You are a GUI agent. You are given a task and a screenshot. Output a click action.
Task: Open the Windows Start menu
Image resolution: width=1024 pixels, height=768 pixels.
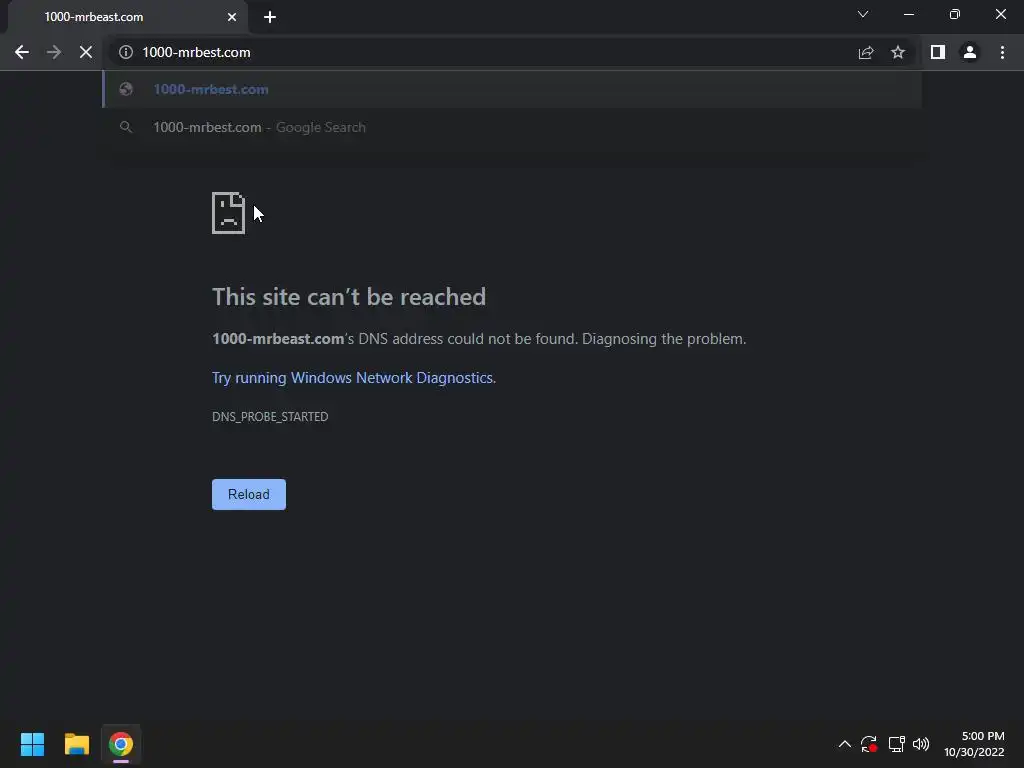32,744
